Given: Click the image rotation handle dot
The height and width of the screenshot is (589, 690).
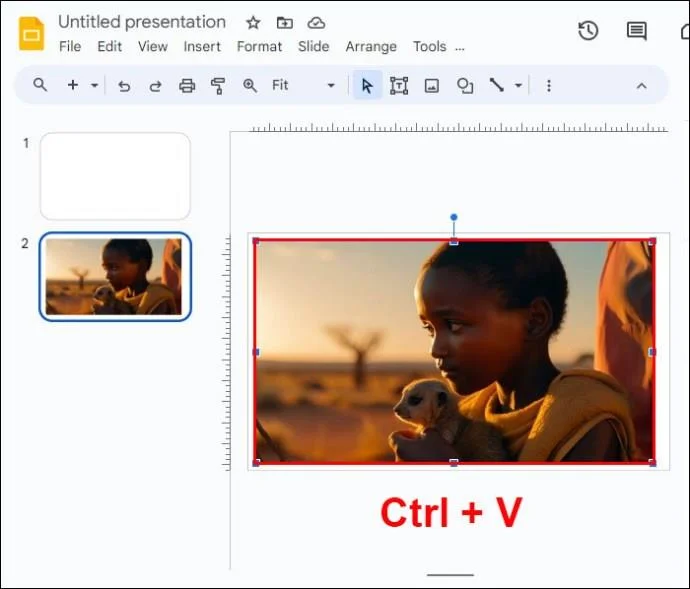Looking at the screenshot, I should pos(454,217).
